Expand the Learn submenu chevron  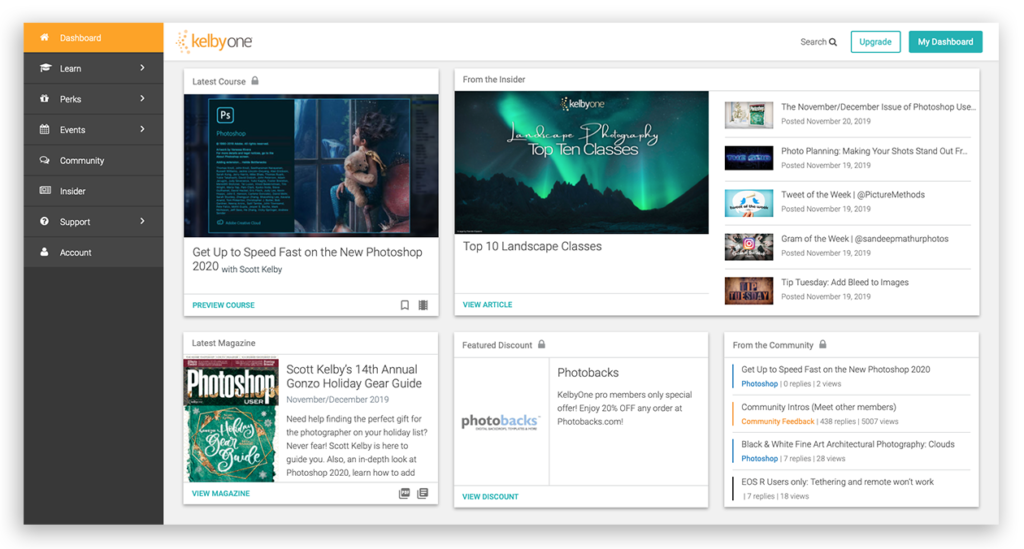point(142,68)
